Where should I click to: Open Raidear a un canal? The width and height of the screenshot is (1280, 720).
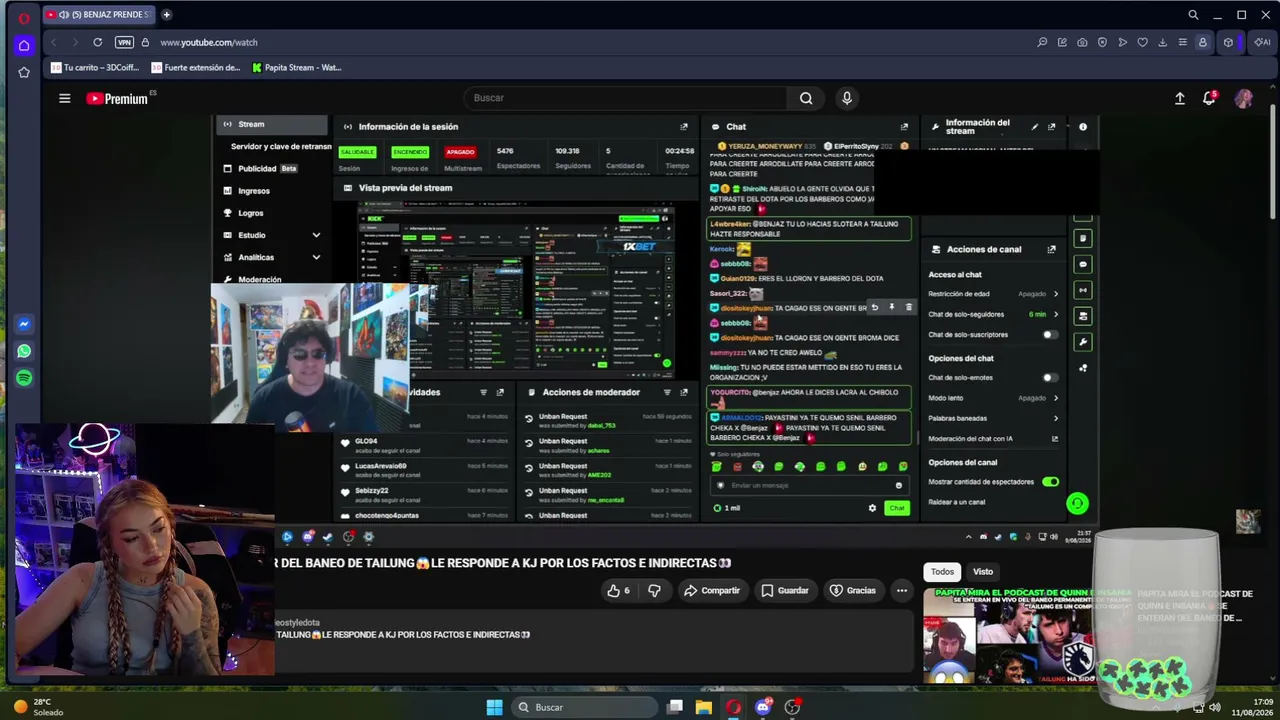(x=957, y=502)
